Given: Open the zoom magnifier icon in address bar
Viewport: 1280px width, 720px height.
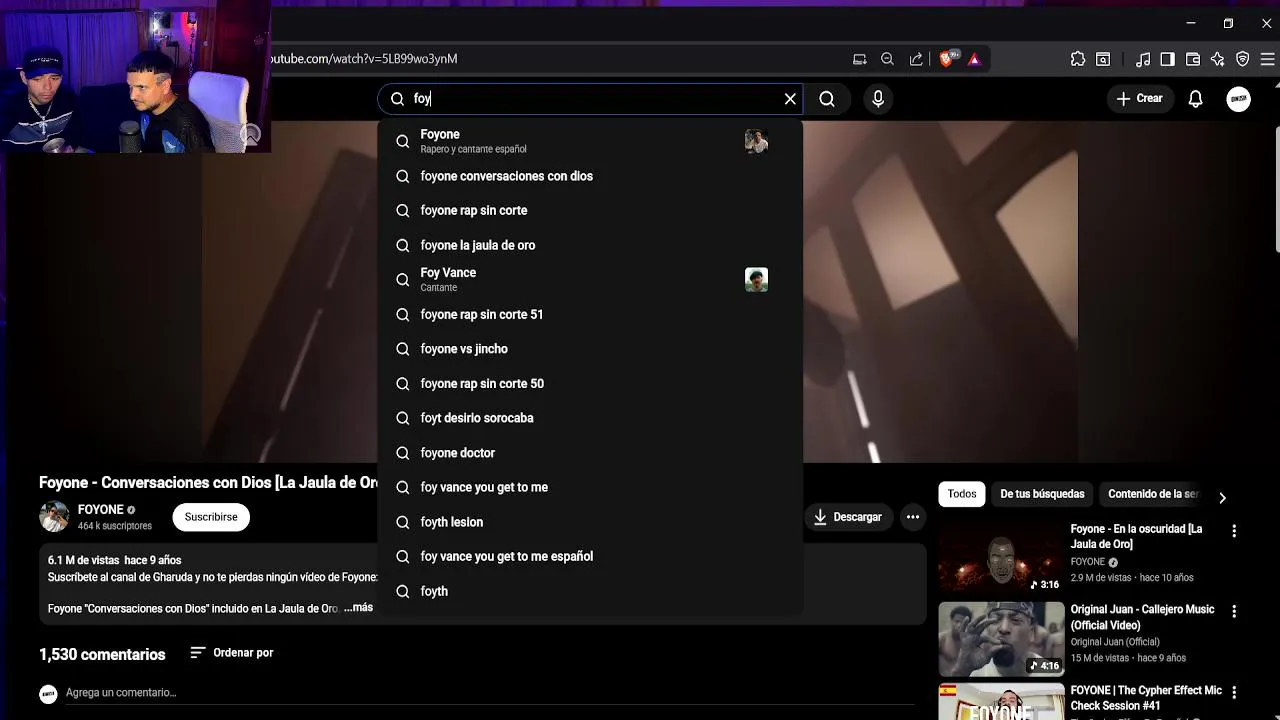Looking at the screenshot, I should pos(887,59).
